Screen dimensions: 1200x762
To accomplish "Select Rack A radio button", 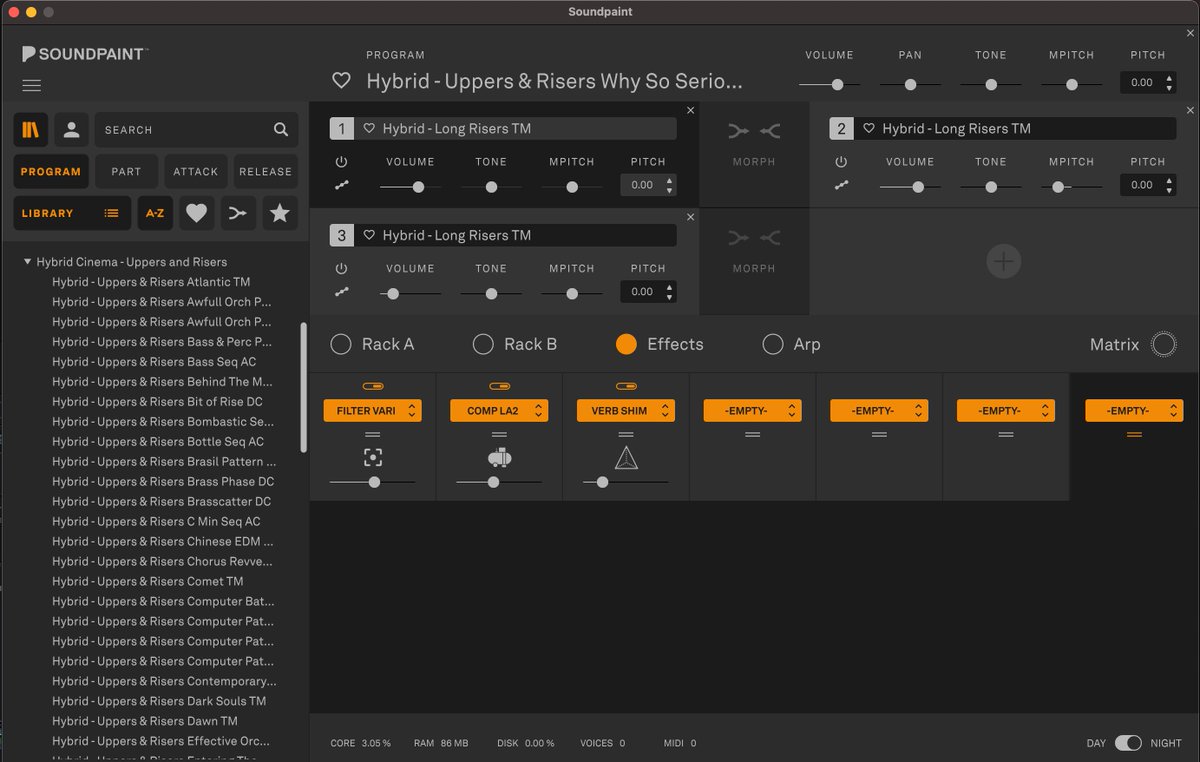I will tap(341, 344).
